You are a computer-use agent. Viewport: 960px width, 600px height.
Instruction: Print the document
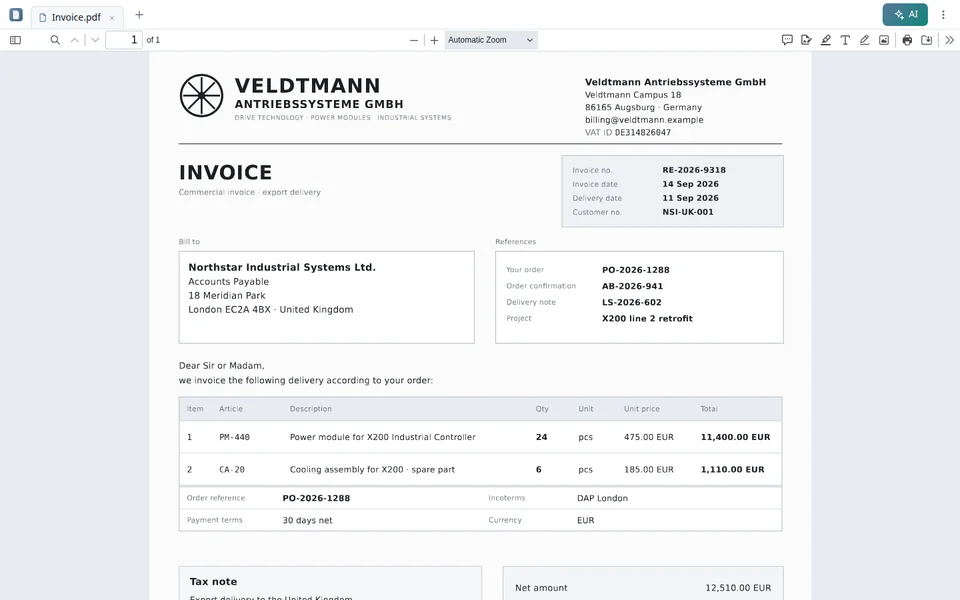[907, 40]
